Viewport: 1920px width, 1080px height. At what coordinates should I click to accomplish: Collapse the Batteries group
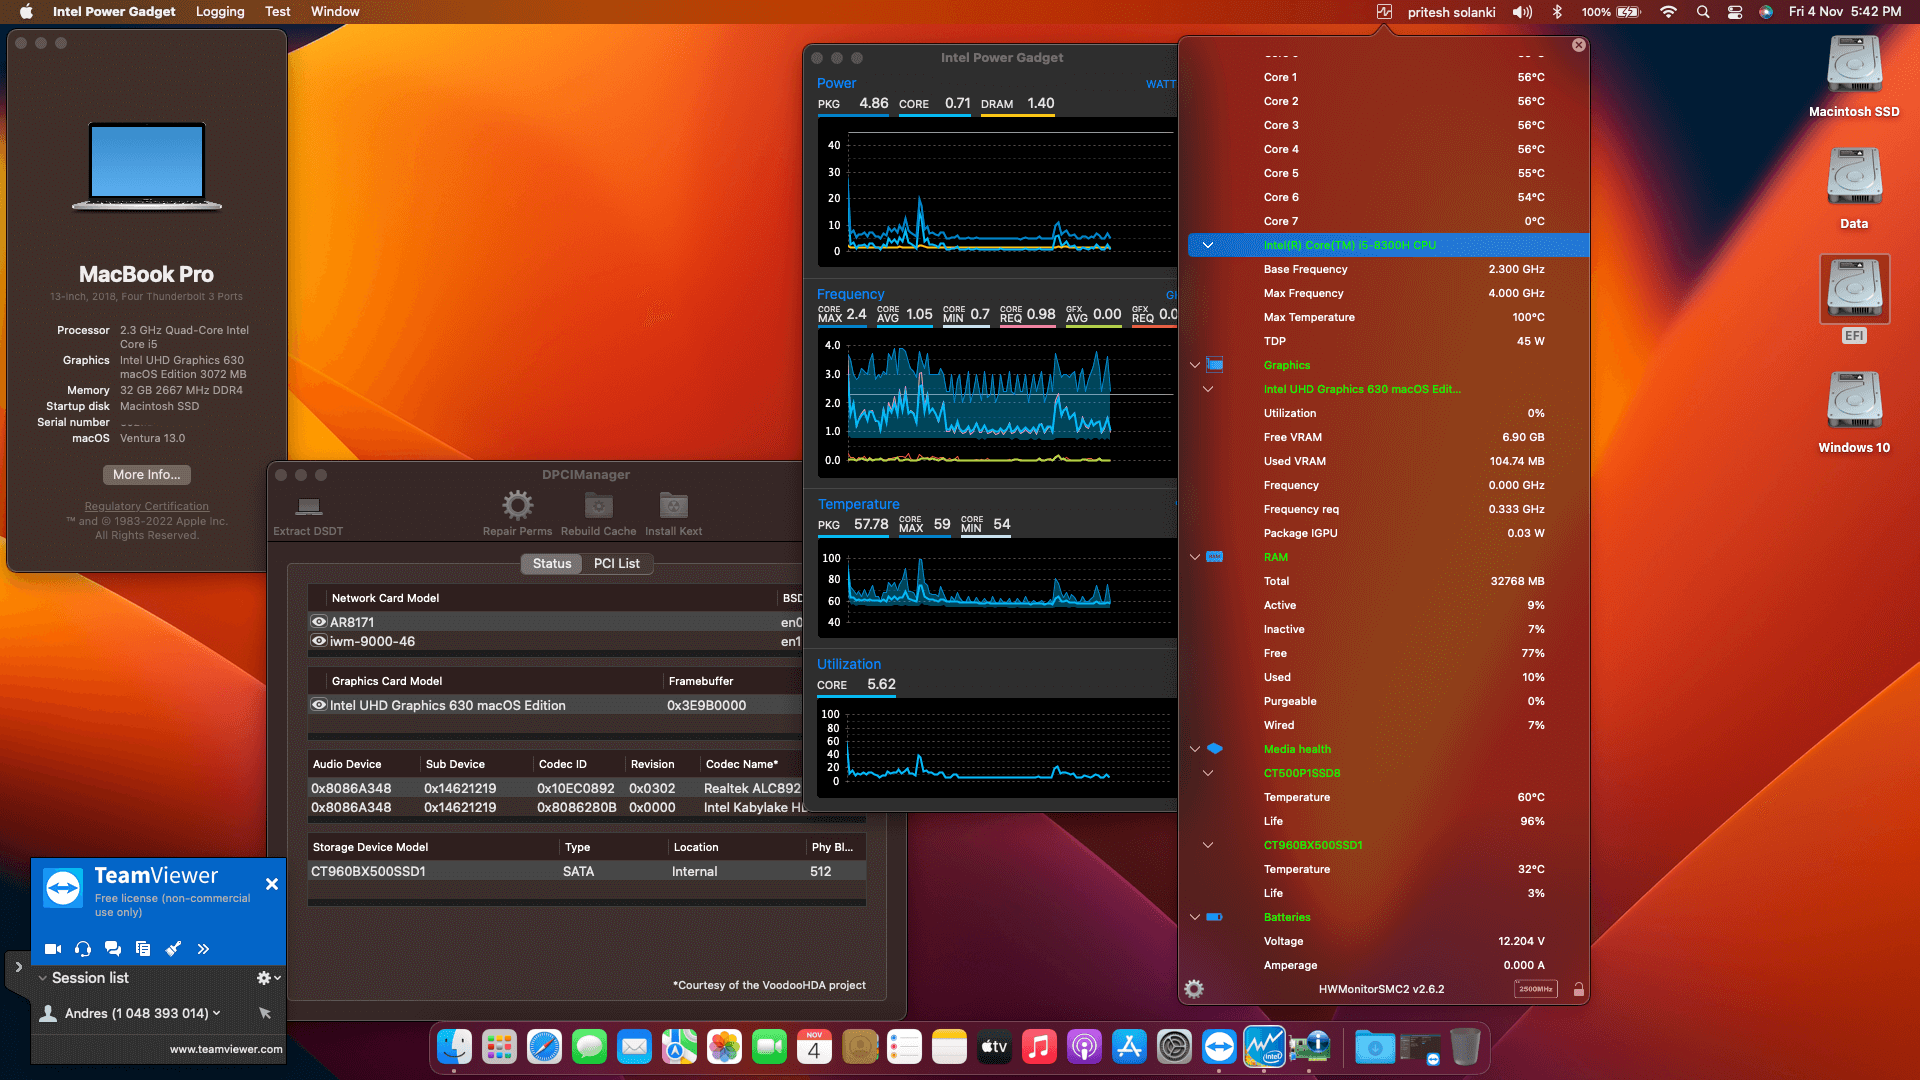click(x=1195, y=917)
